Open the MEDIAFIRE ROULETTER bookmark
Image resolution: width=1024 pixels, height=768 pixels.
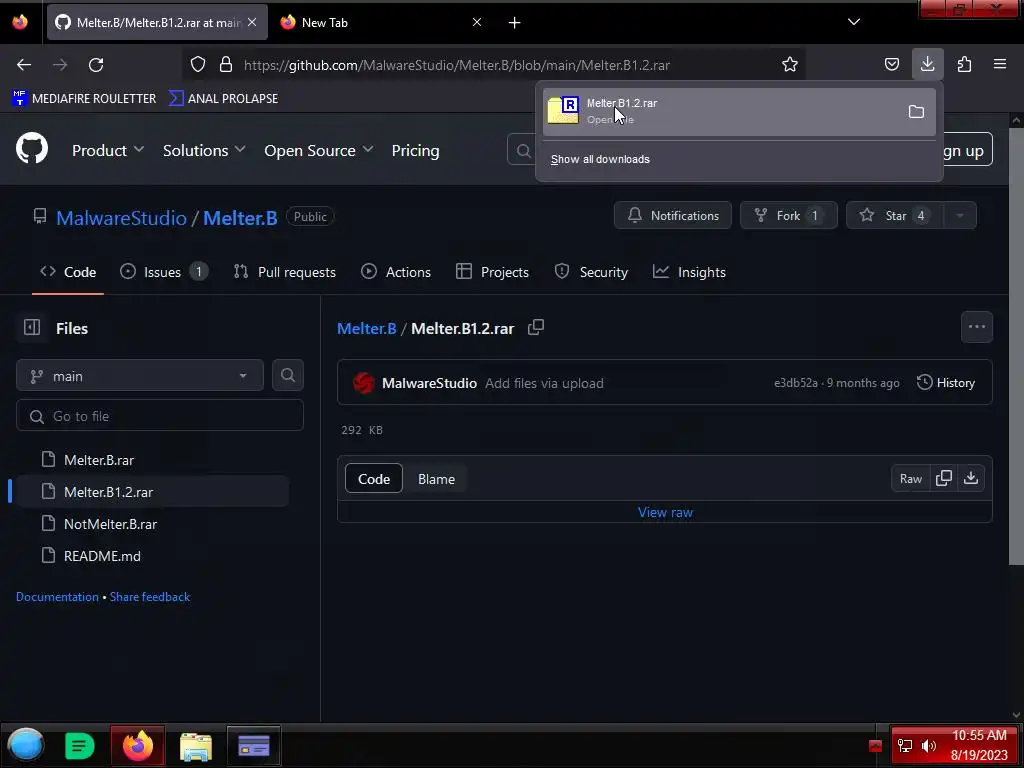(84, 99)
